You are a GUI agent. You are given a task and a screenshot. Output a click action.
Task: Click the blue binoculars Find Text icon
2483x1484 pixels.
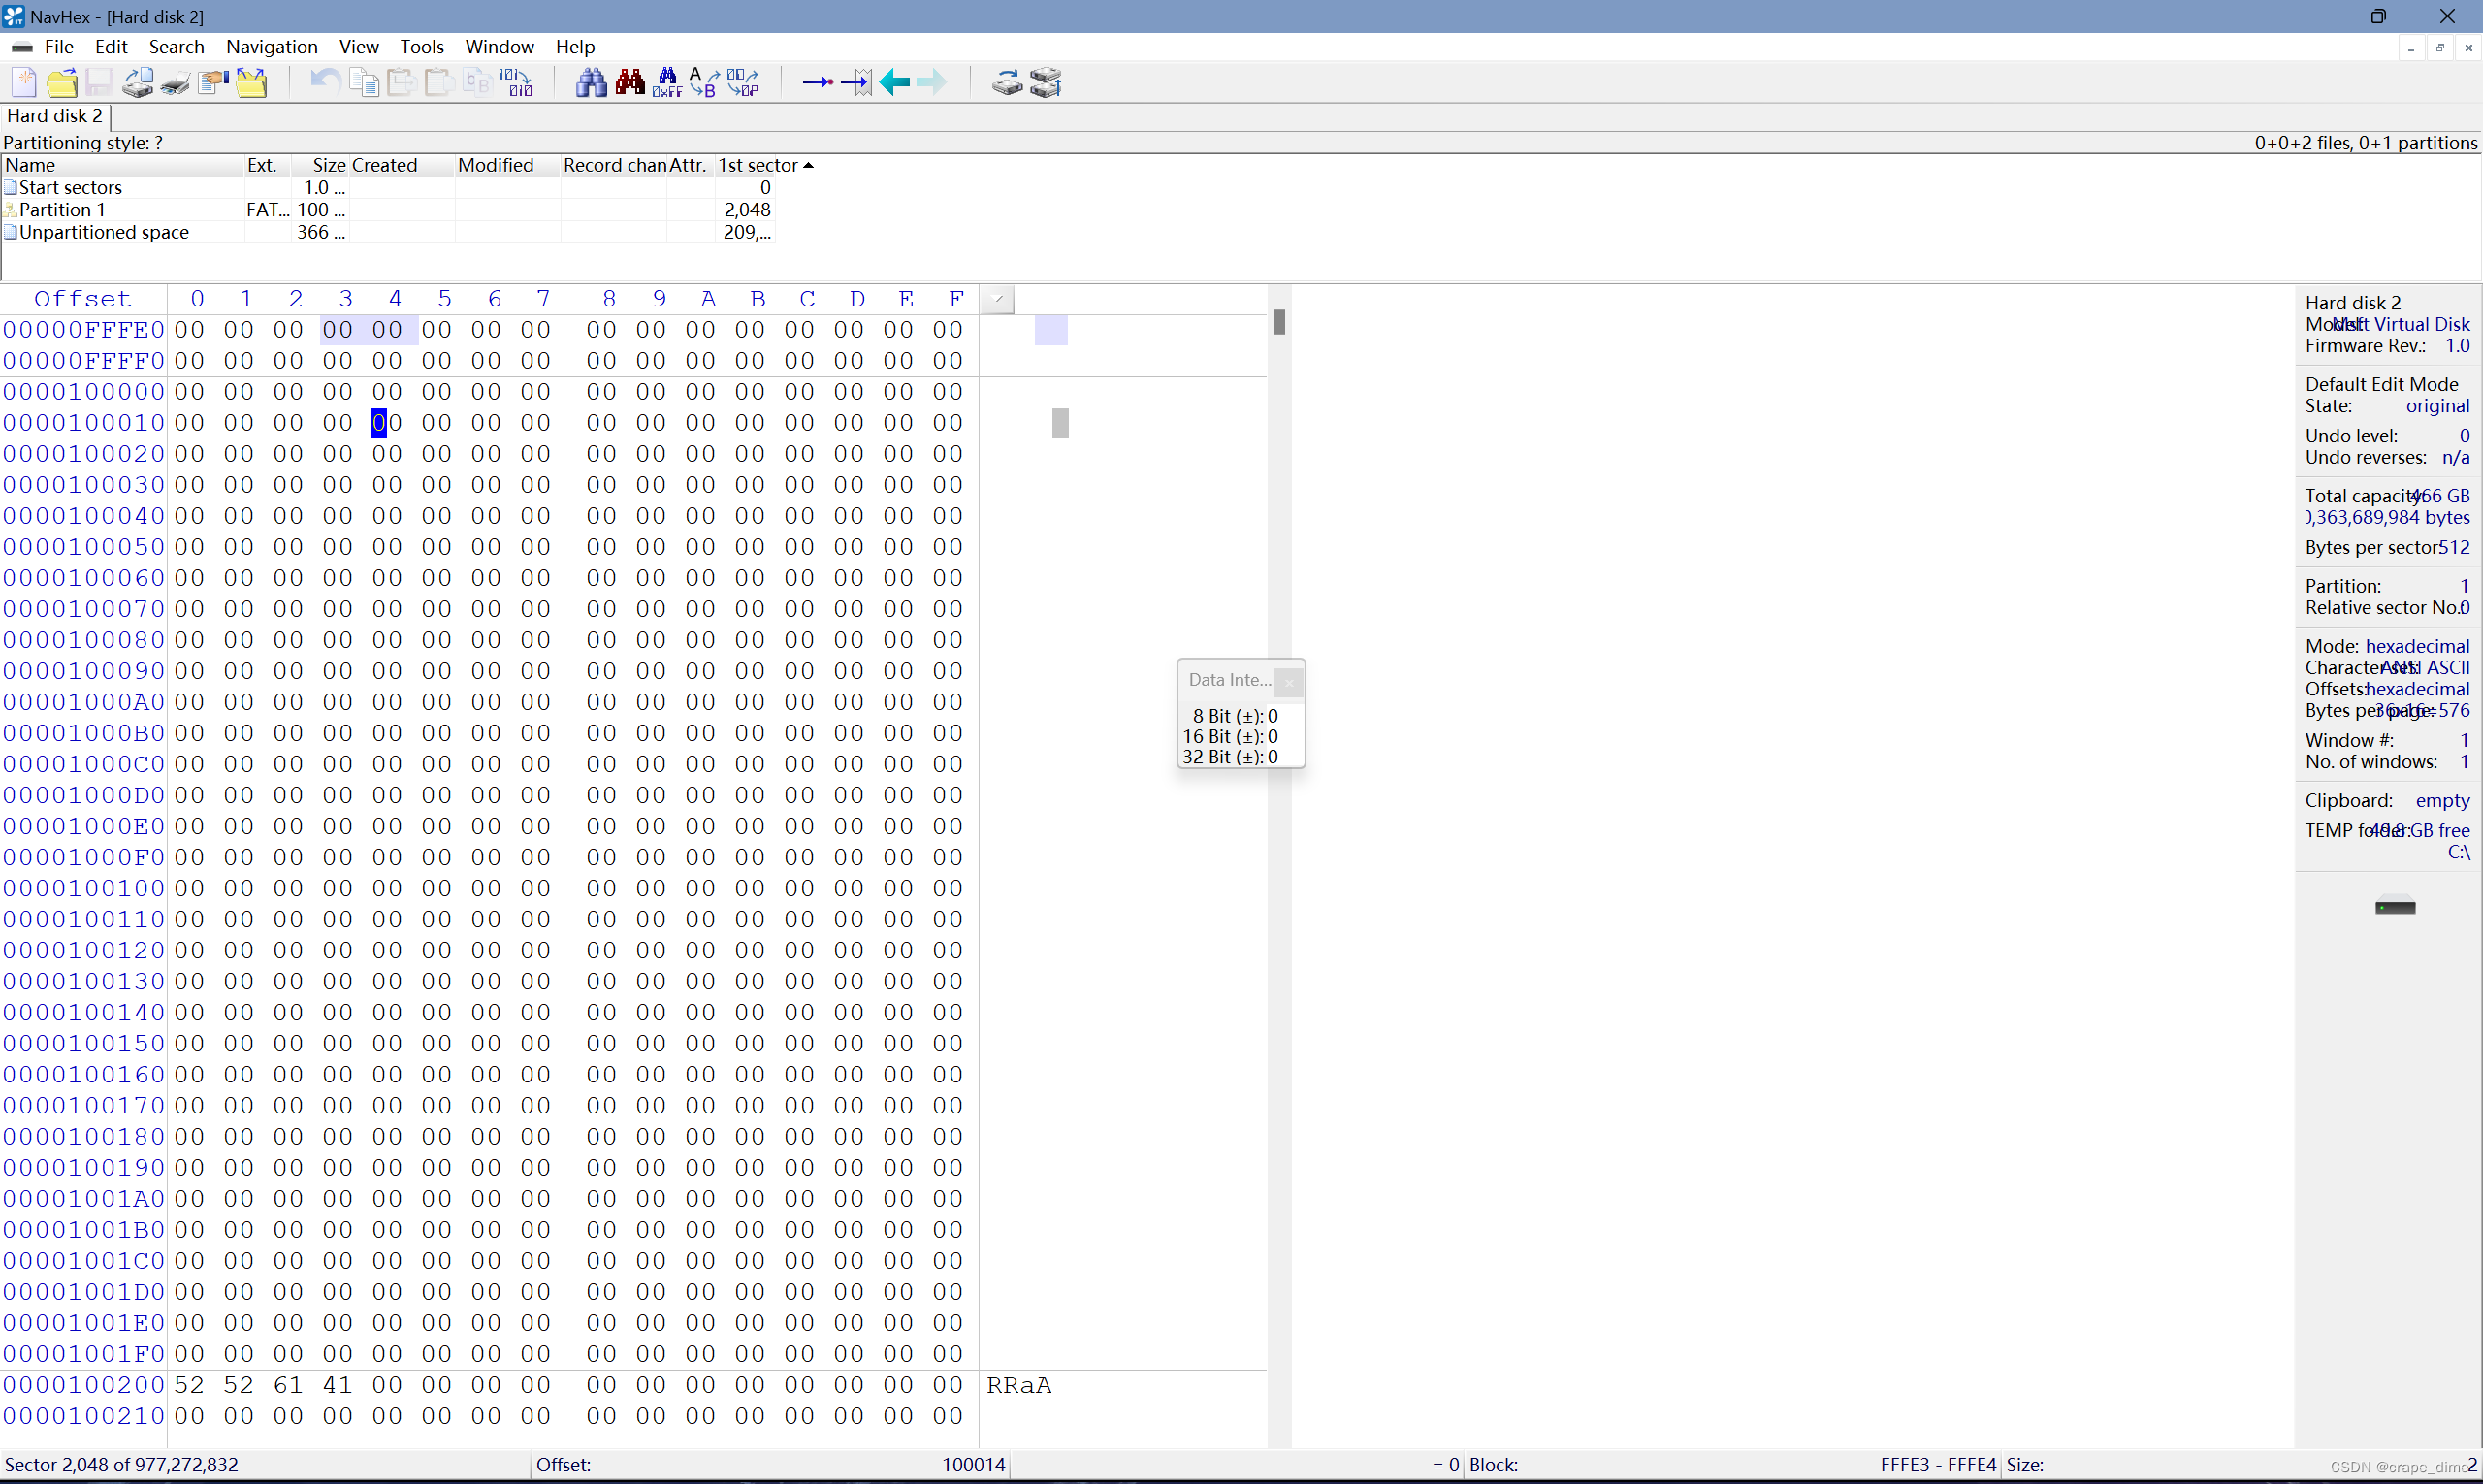pyautogui.click(x=591, y=82)
